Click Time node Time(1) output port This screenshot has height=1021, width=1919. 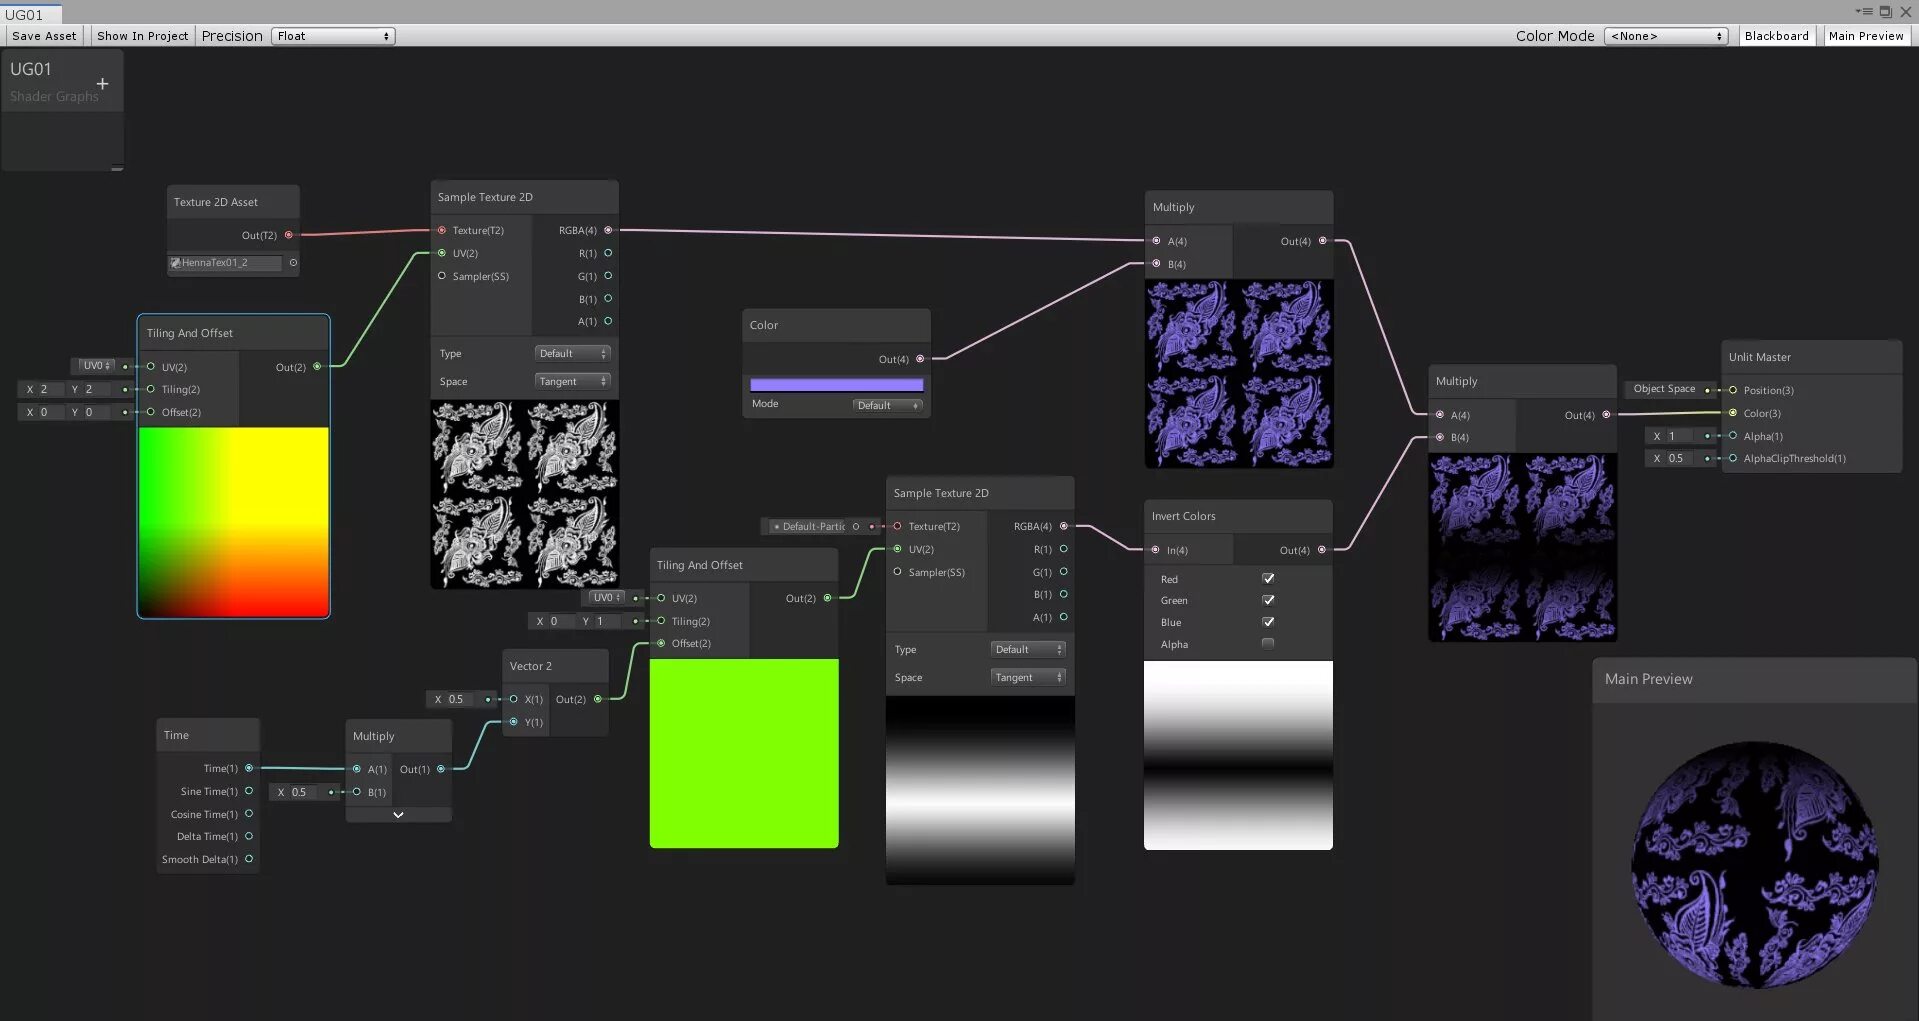click(x=249, y=768)
